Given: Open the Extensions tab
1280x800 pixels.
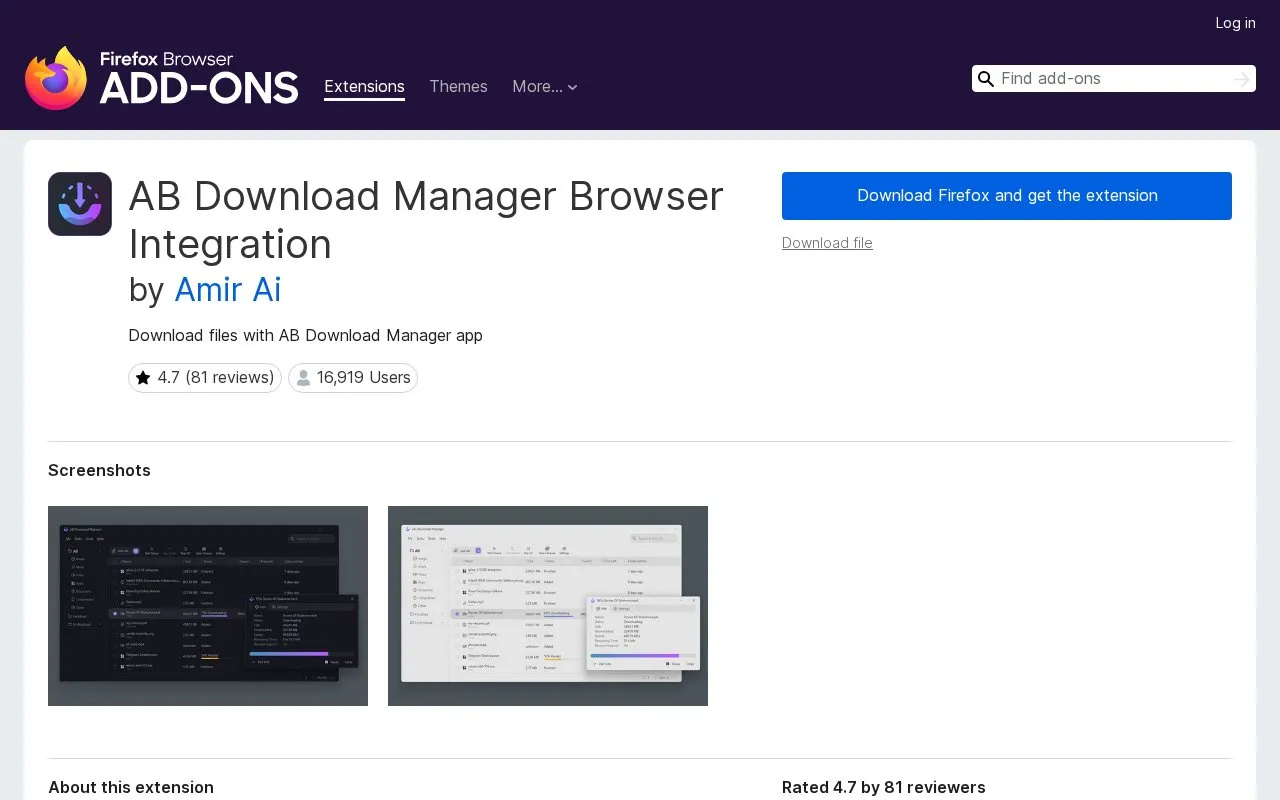Looking at the screenshot, I should (364, 87).
